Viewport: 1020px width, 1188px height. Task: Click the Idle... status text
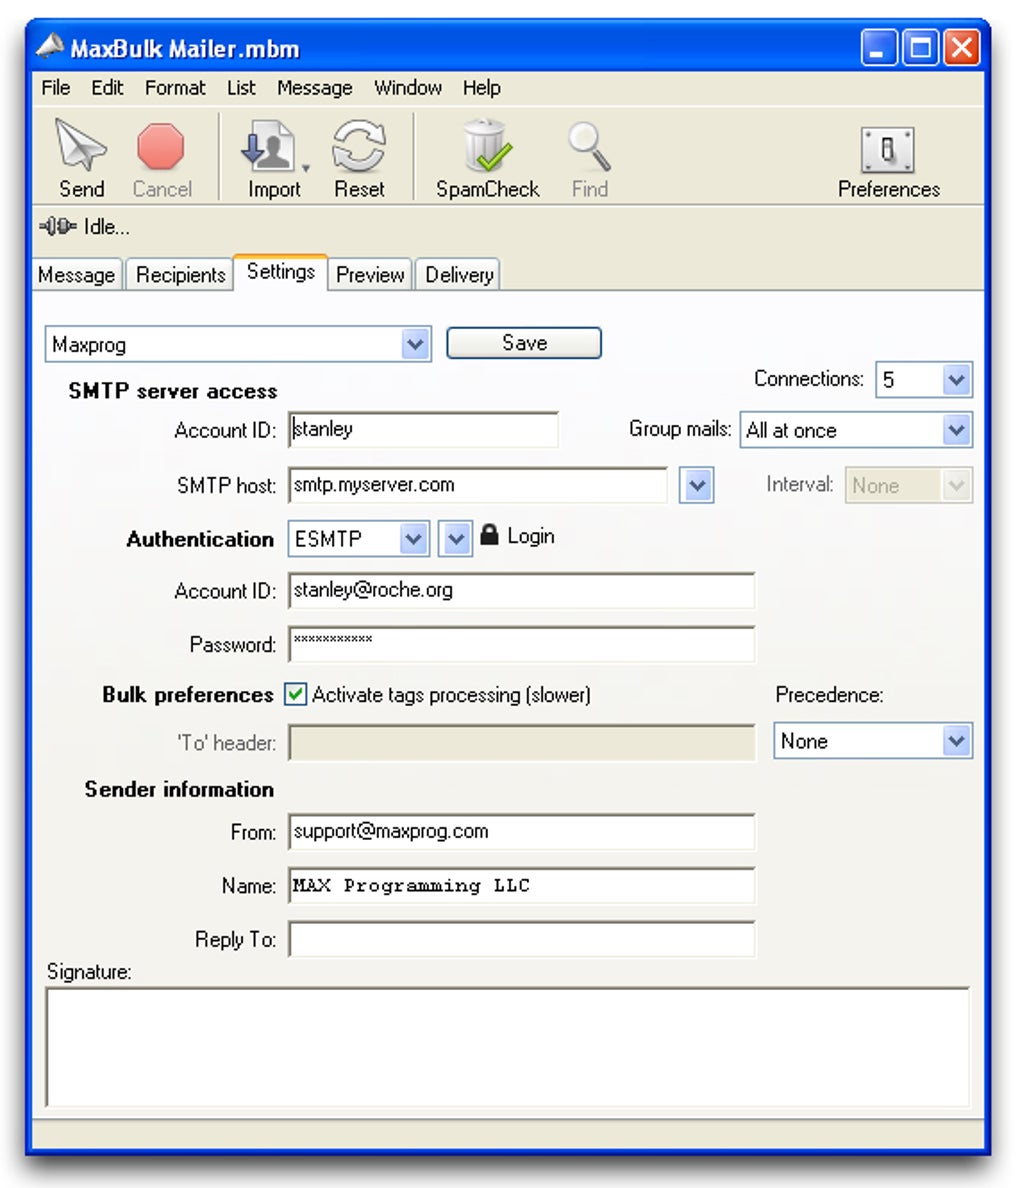(x=107, y=227)
